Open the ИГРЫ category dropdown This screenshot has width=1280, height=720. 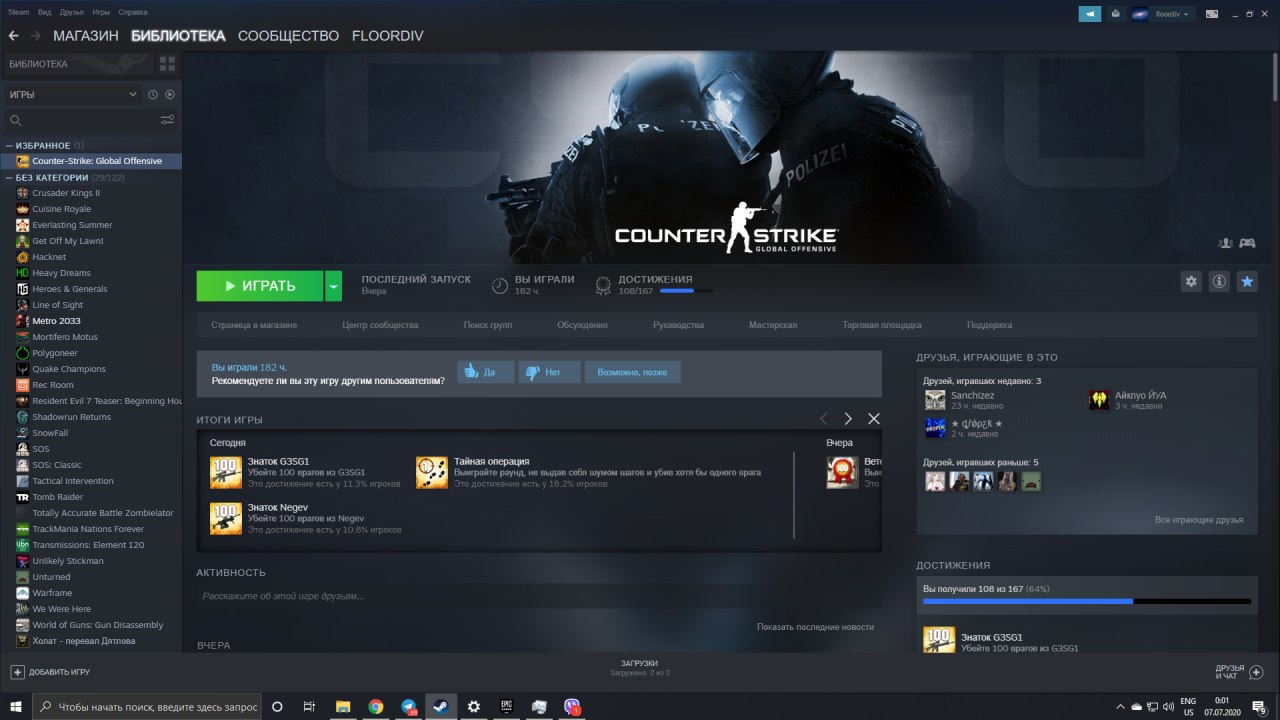coord(72,94)
